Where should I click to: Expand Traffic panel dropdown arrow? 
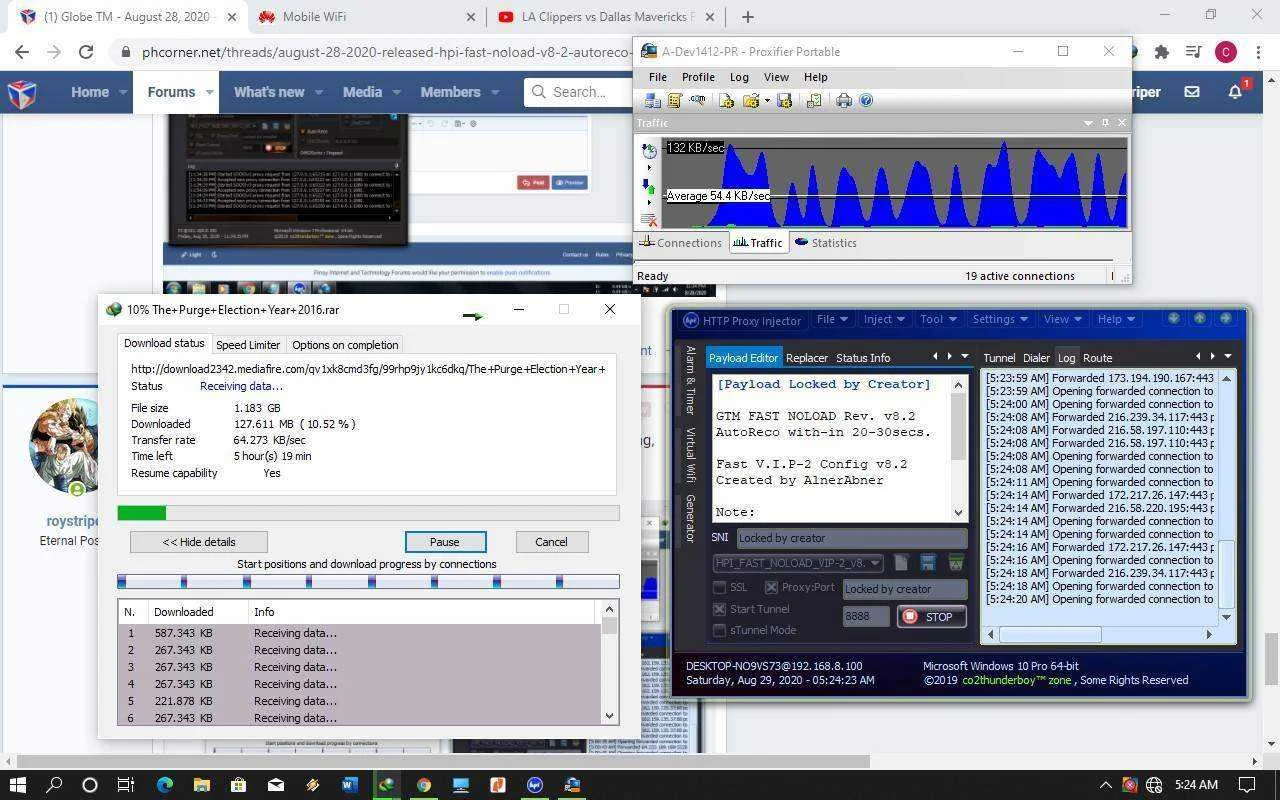point(1088,122)
